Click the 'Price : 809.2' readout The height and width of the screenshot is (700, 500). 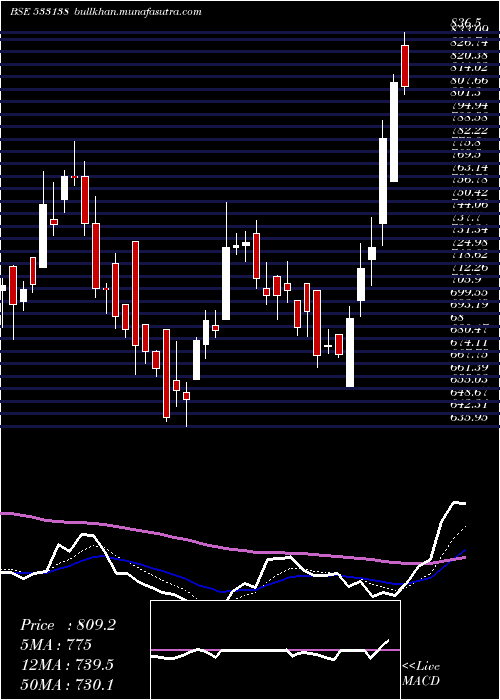[68, 625]
